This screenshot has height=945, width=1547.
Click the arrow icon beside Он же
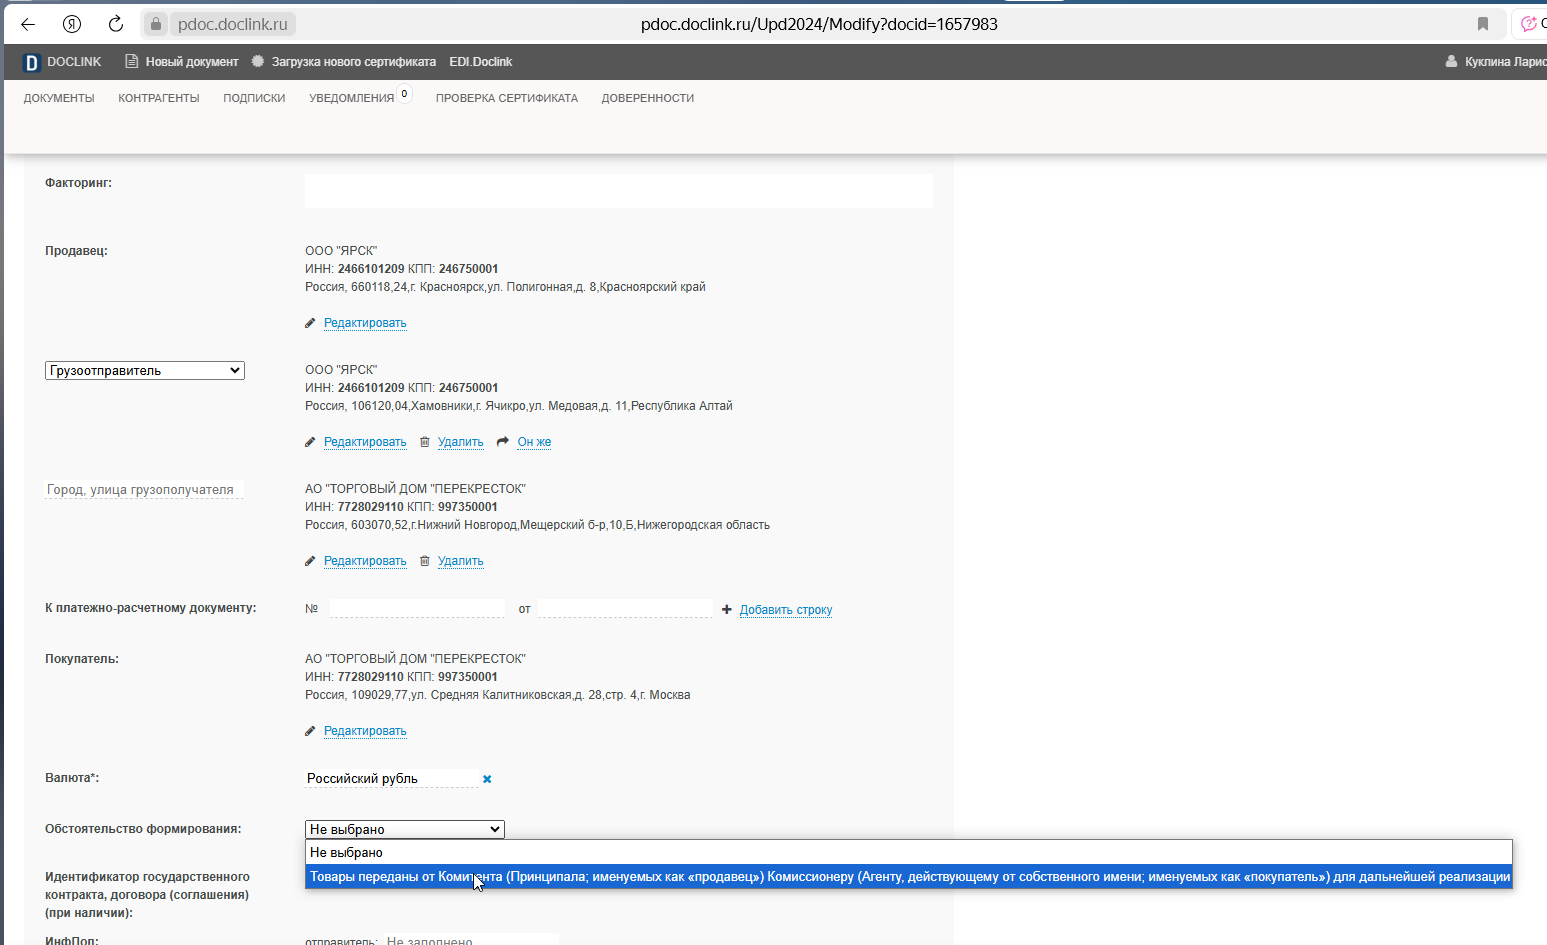pyautogui.click(x=503, y=441)
